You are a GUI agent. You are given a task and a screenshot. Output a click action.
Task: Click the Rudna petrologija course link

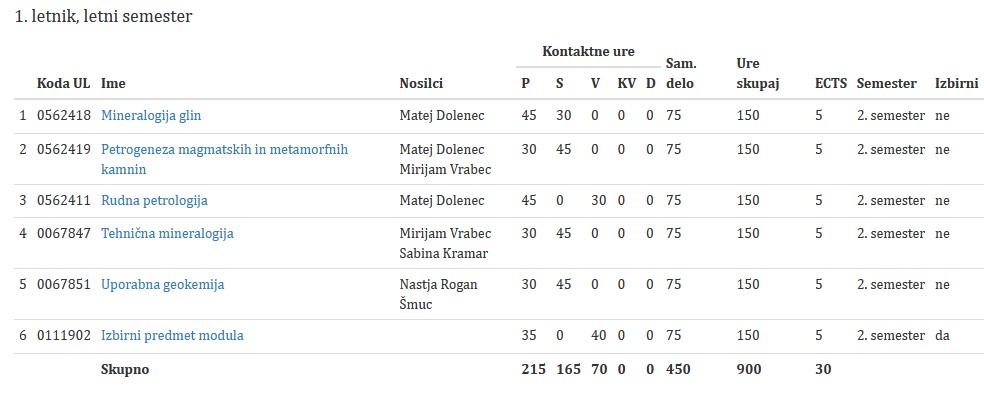point(154,201)
